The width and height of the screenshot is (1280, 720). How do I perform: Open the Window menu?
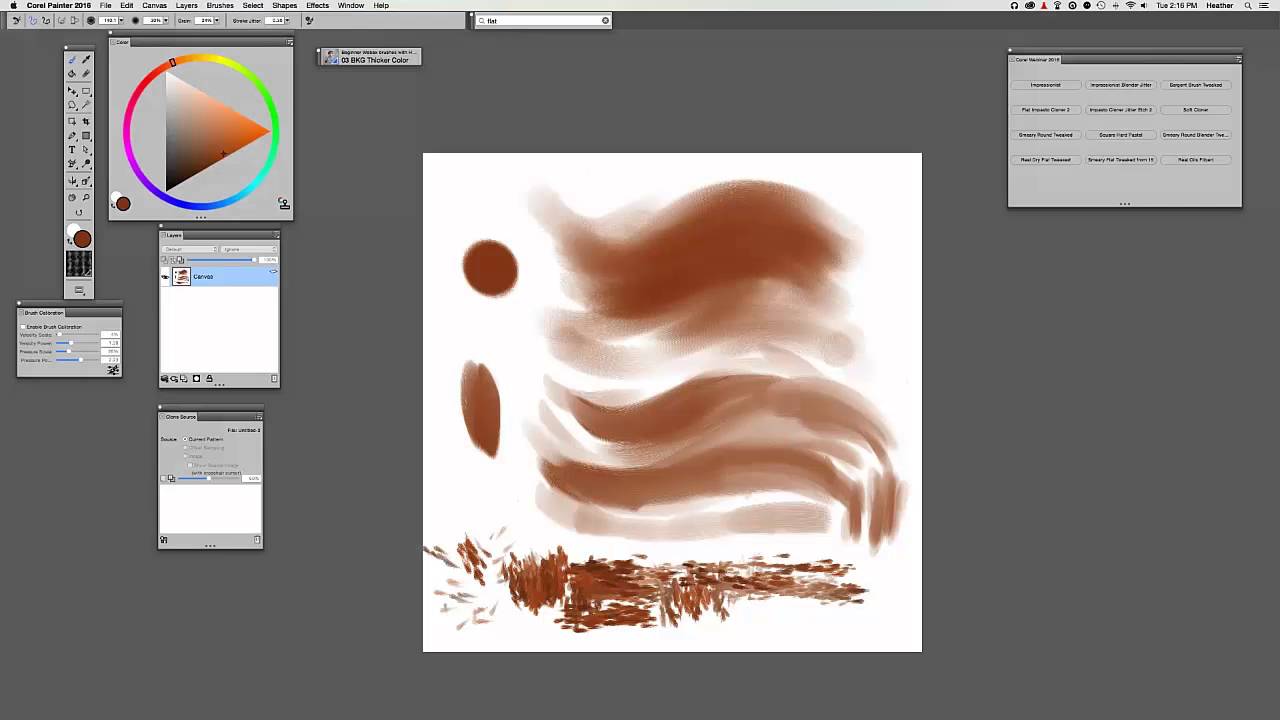(x=351, y=5)
